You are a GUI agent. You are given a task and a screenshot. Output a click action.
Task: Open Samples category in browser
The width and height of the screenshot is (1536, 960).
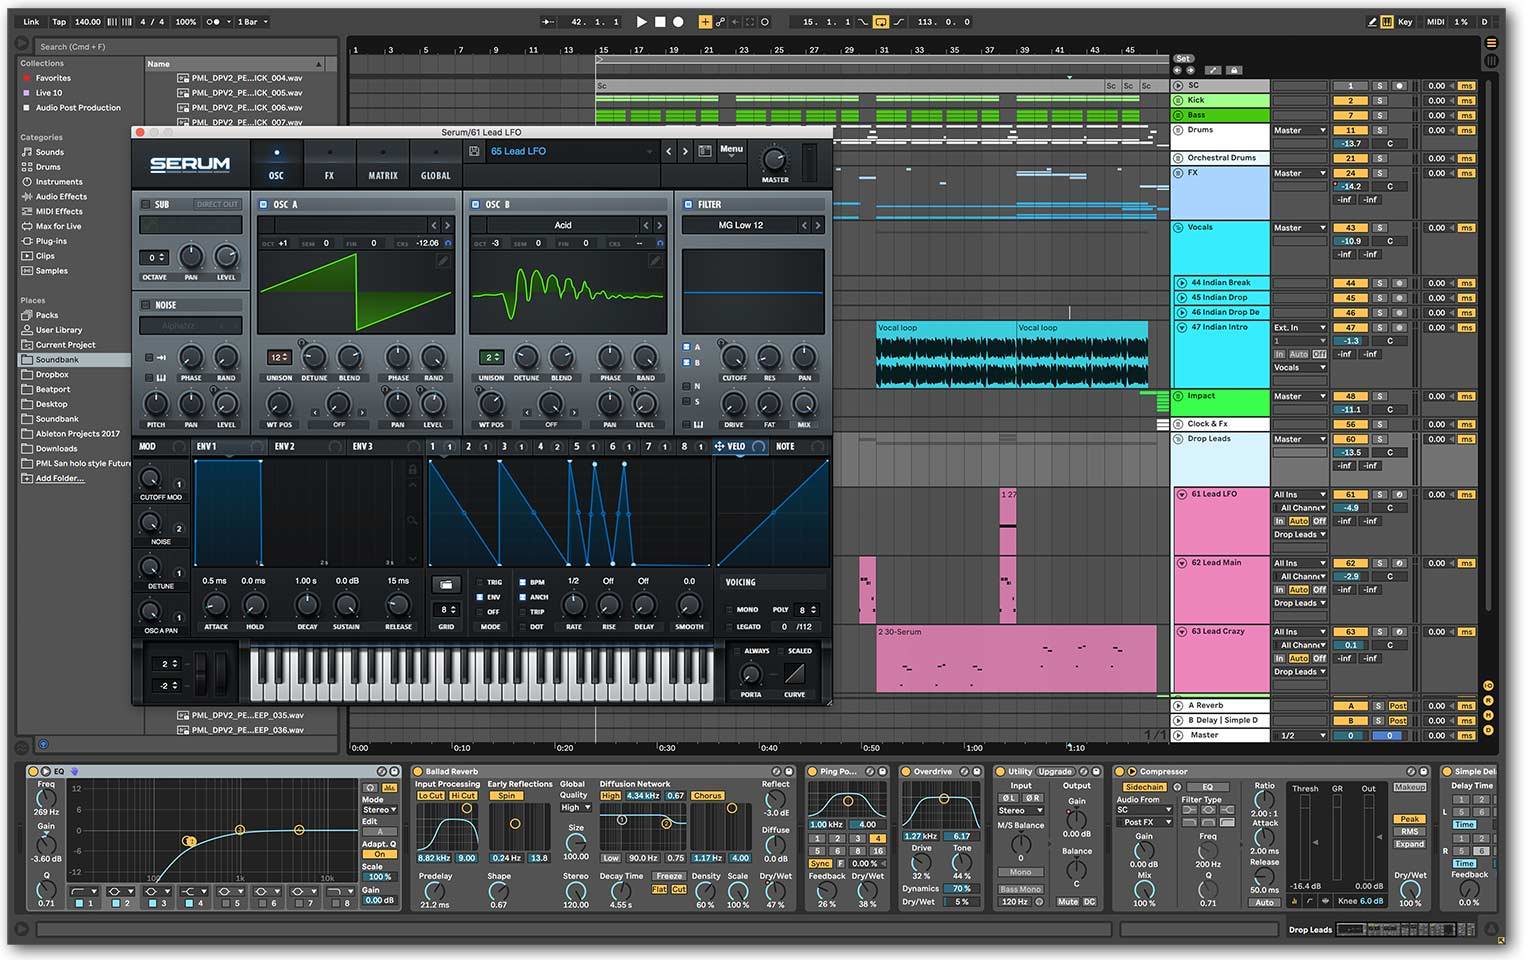click(x=51, y=271)
